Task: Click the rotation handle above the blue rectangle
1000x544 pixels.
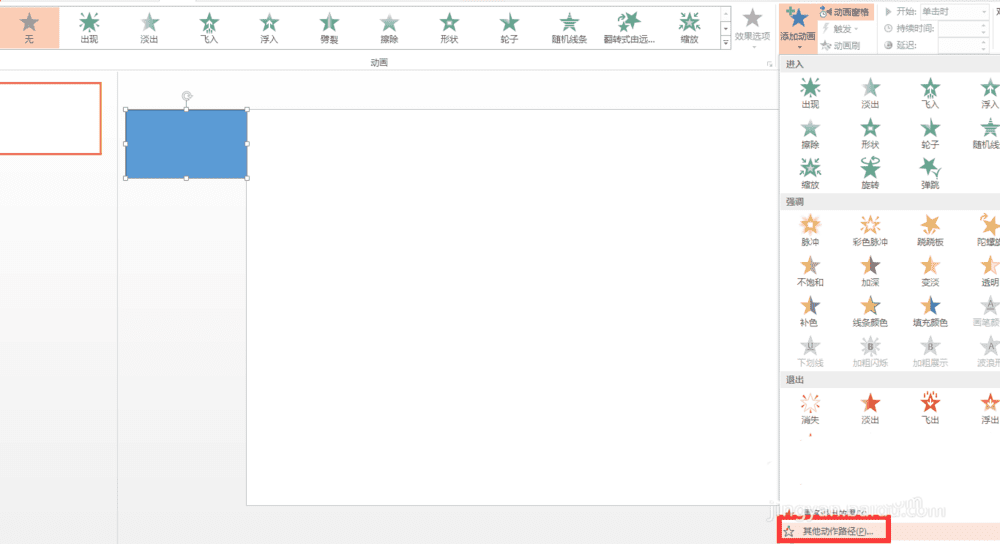Action: (x=186, y=96)
